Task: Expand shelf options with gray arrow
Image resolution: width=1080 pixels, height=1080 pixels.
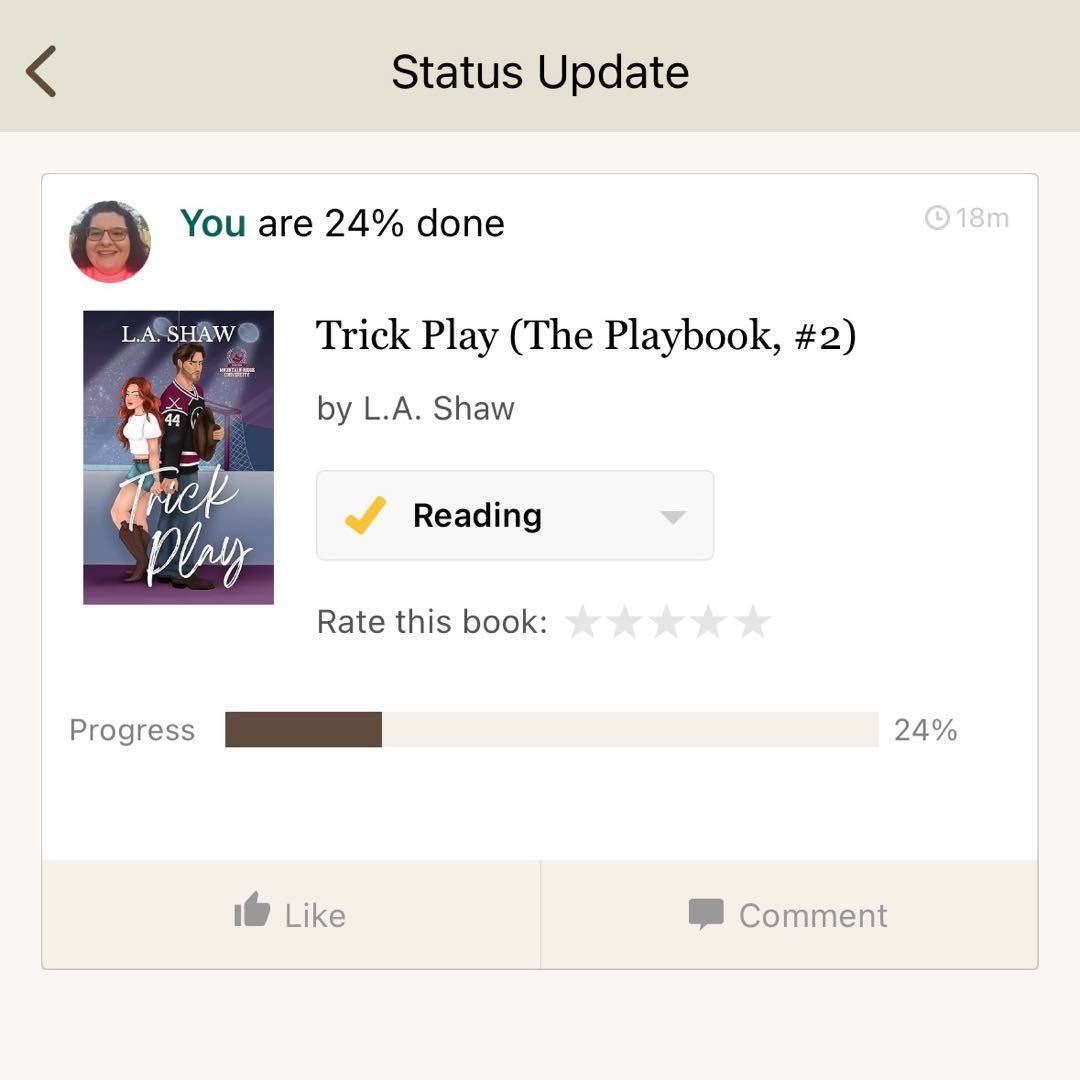Action: [x=672, y=517]
